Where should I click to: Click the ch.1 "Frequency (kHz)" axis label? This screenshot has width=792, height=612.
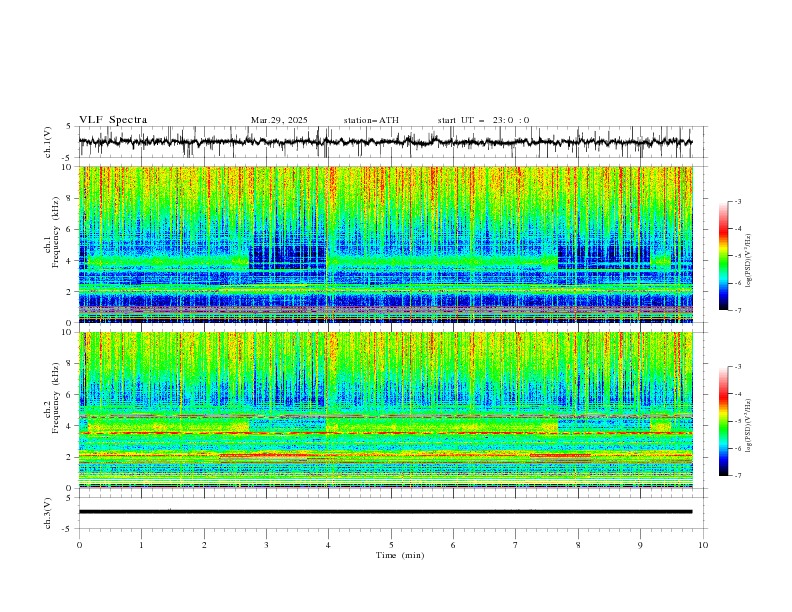click(56, 232)
